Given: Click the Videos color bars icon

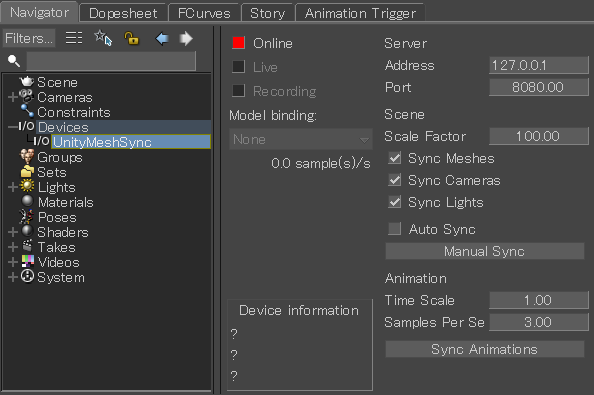Looking at the screenshot, I should click(28, 261).
